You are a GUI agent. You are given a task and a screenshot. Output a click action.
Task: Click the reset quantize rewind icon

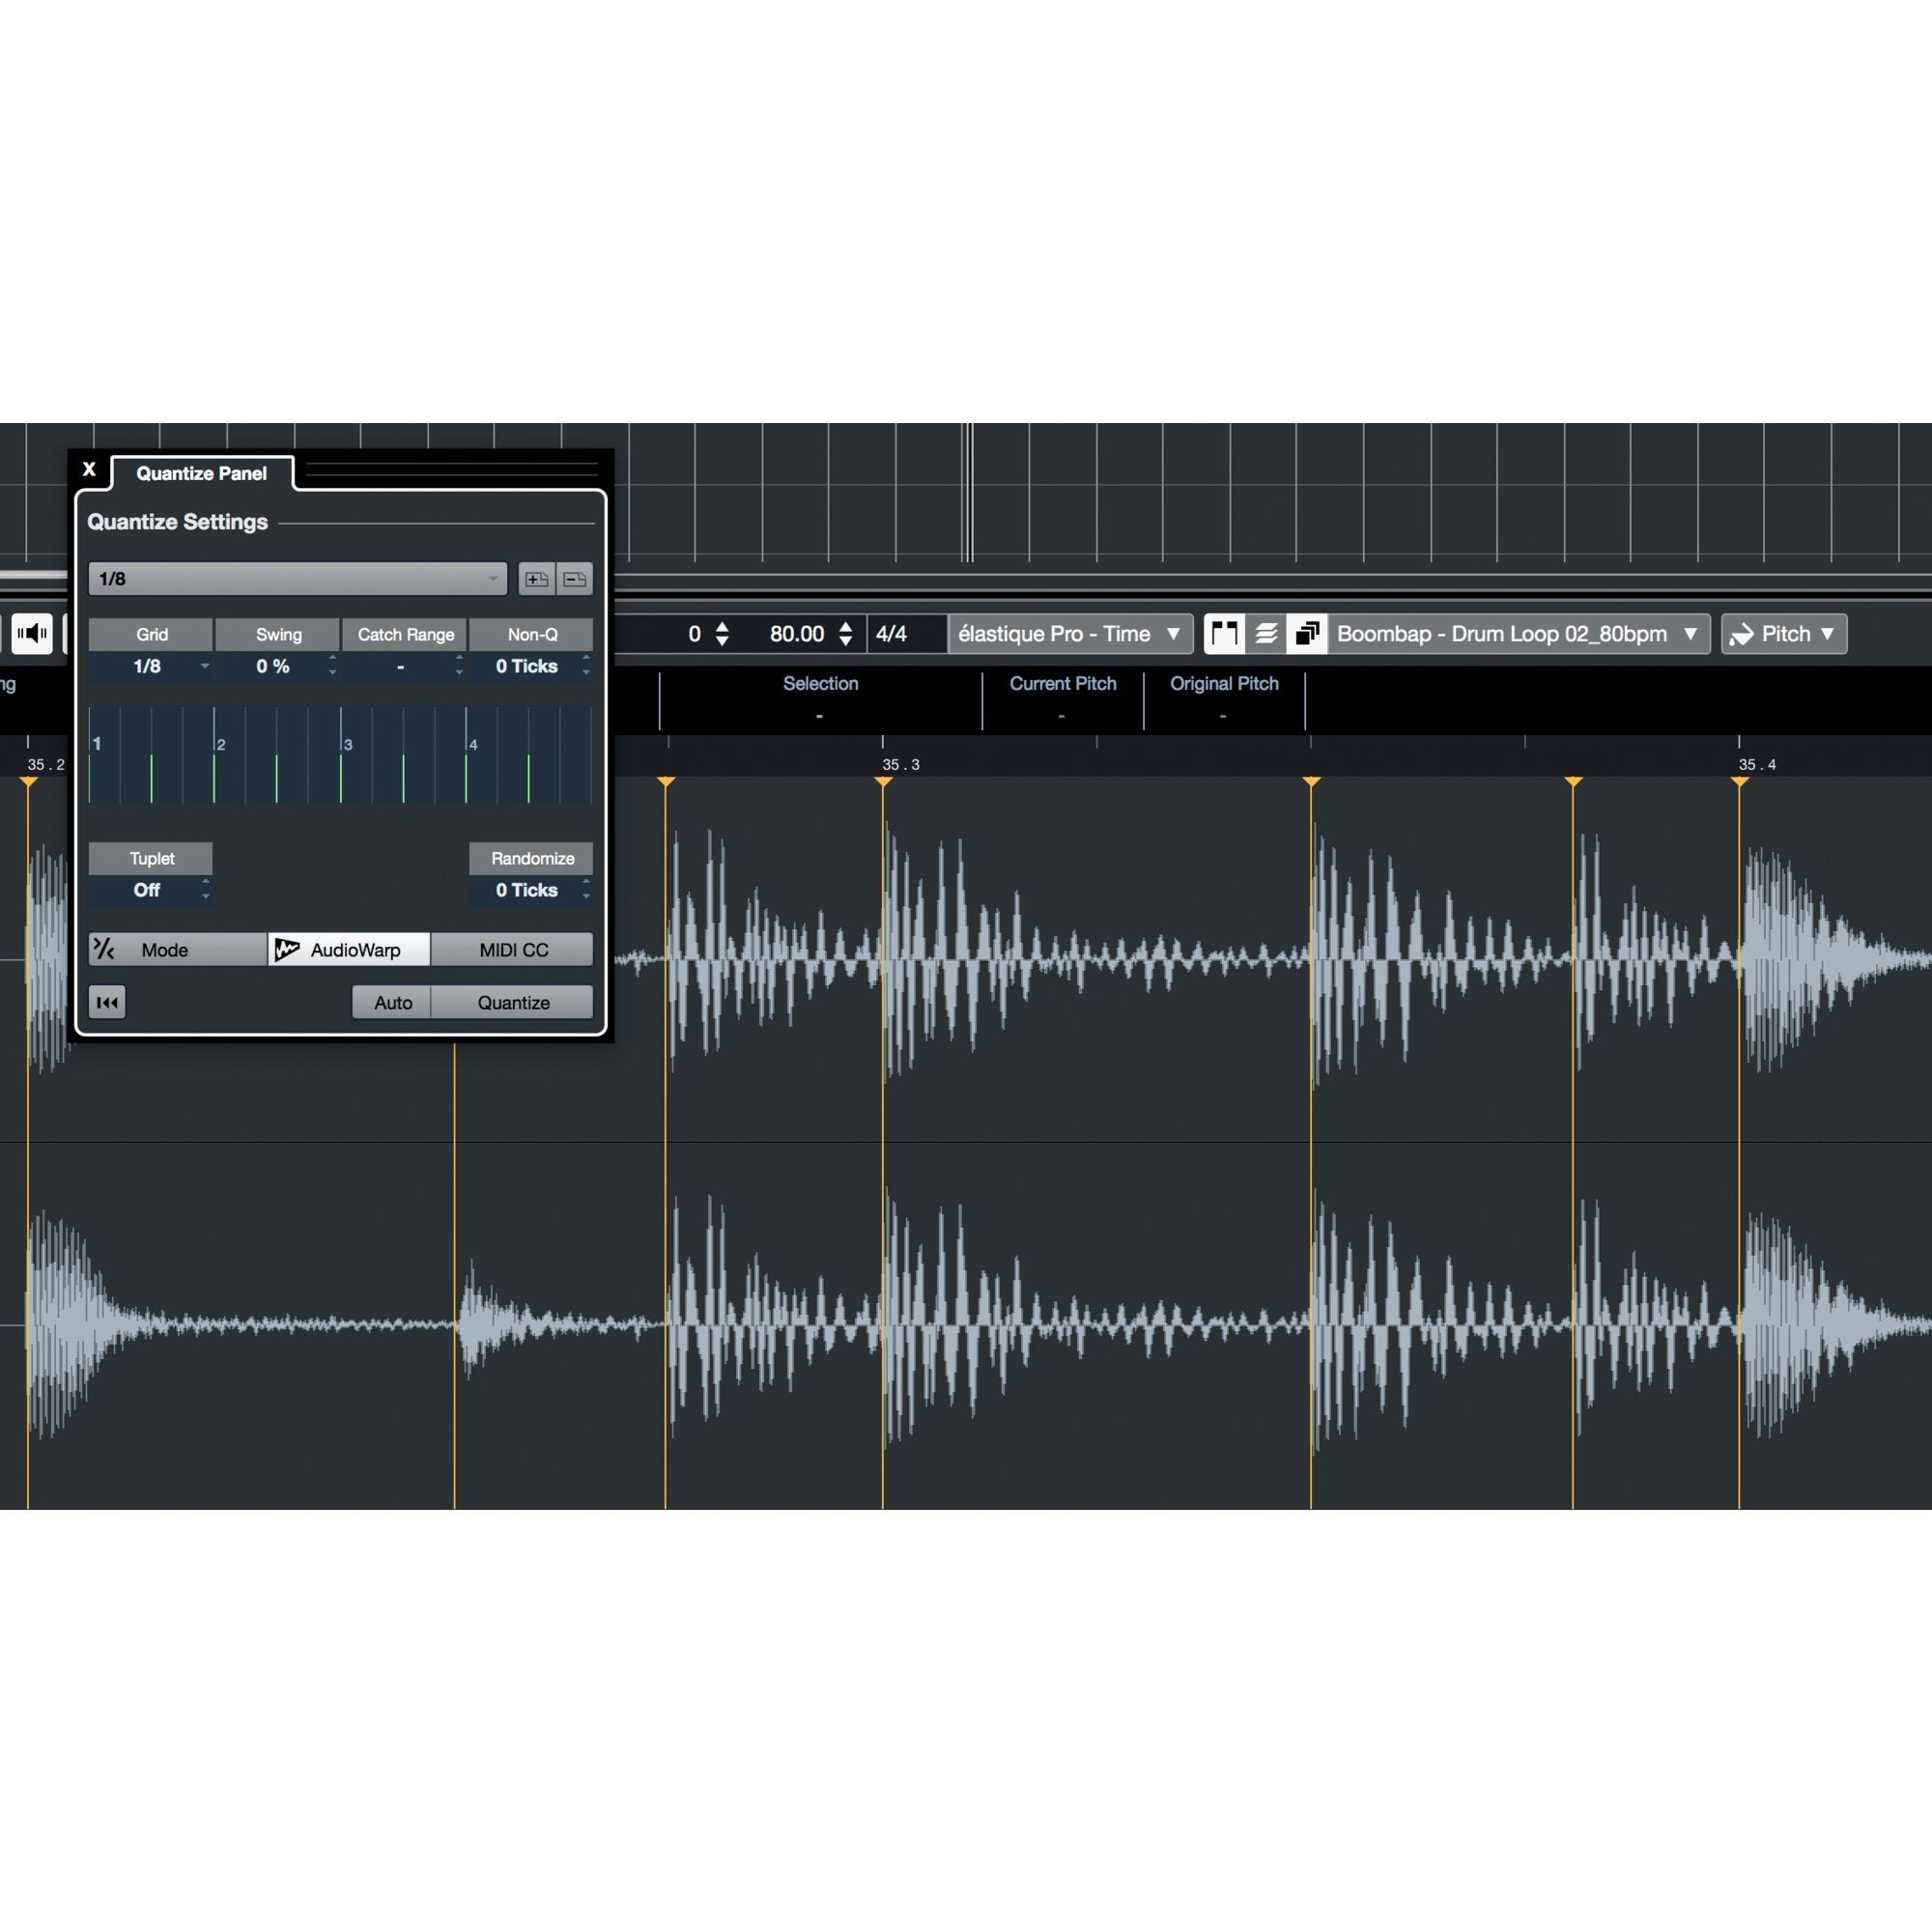(x=107, y=1002)
